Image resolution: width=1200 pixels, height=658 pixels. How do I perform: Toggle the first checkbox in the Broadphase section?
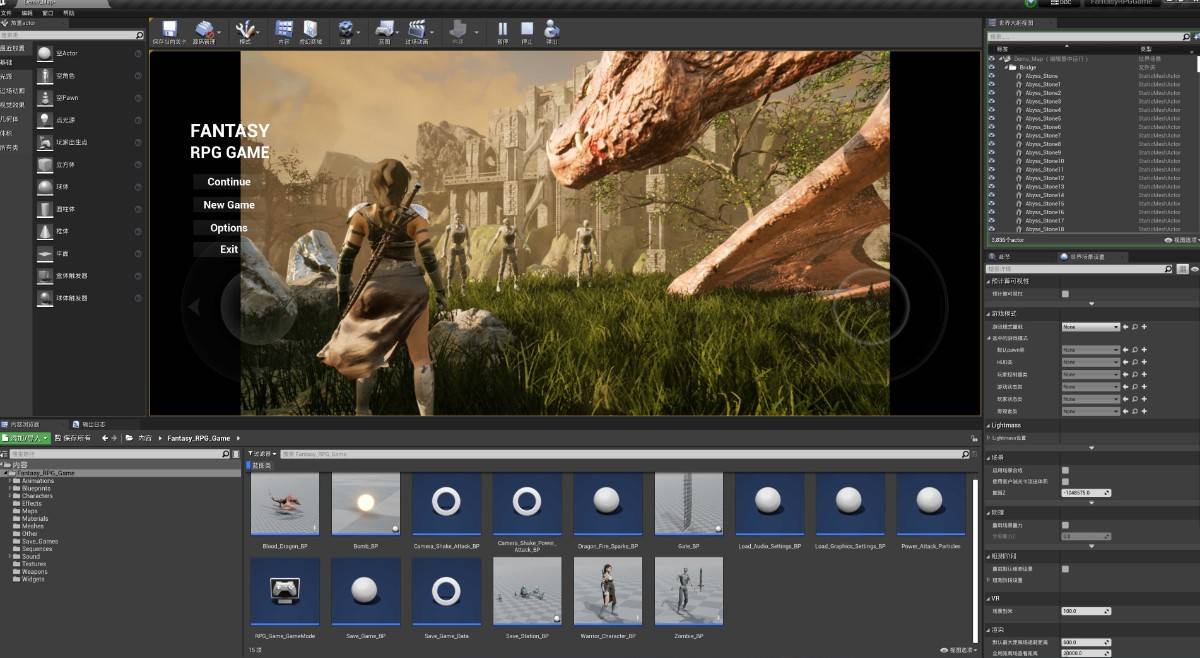[1065, 569]
